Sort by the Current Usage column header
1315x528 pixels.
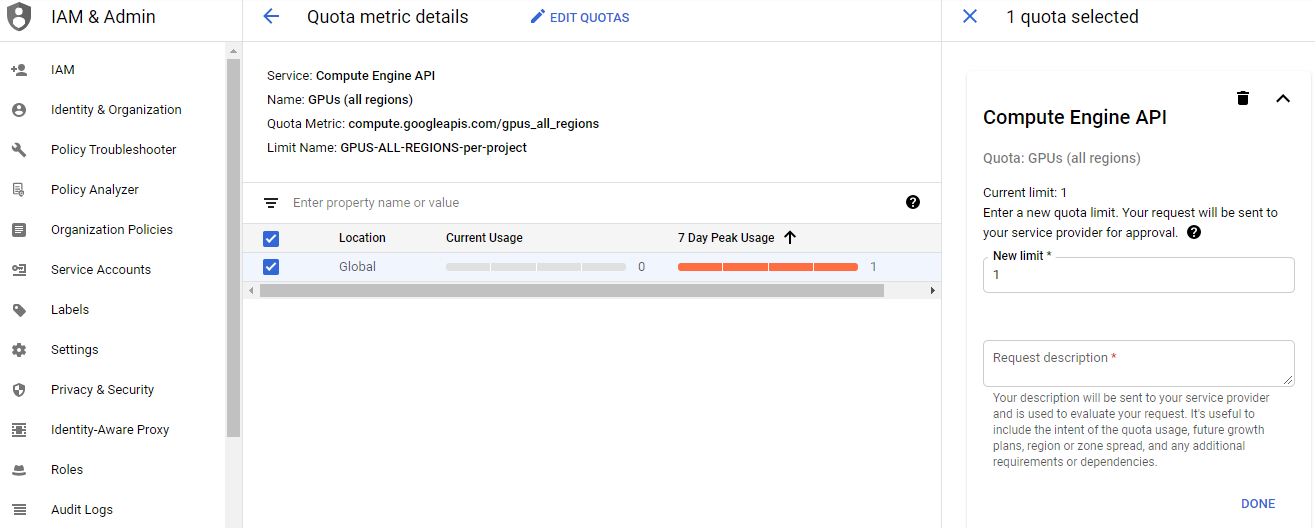click(x=484, y=238)
